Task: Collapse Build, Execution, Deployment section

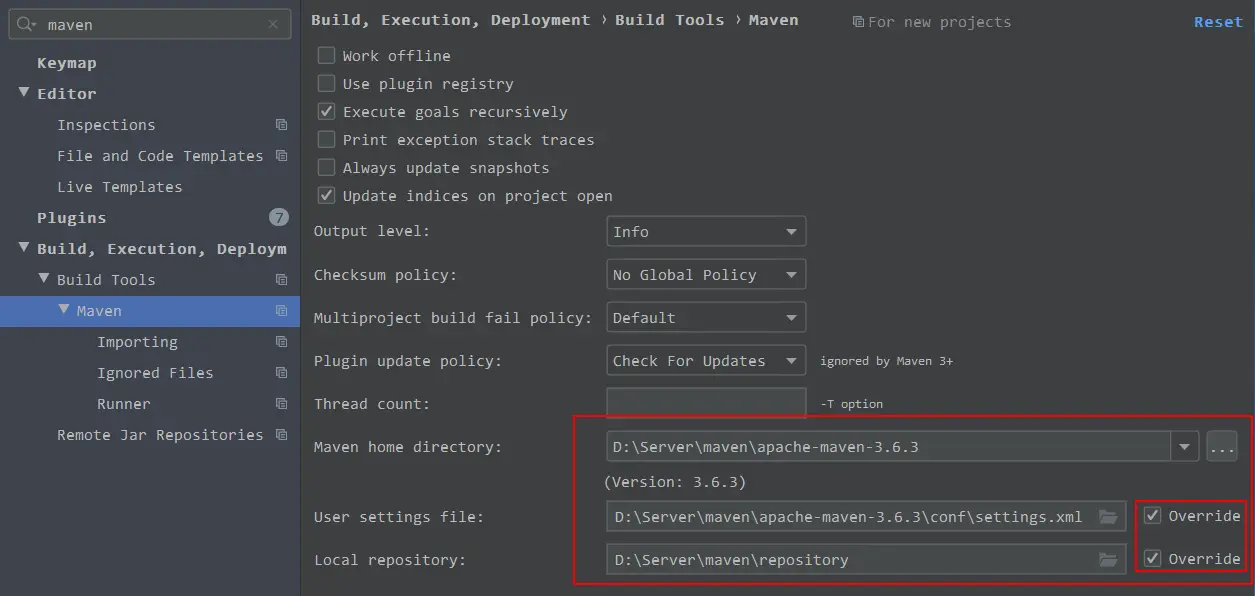Action: click(x=24, y=248)
